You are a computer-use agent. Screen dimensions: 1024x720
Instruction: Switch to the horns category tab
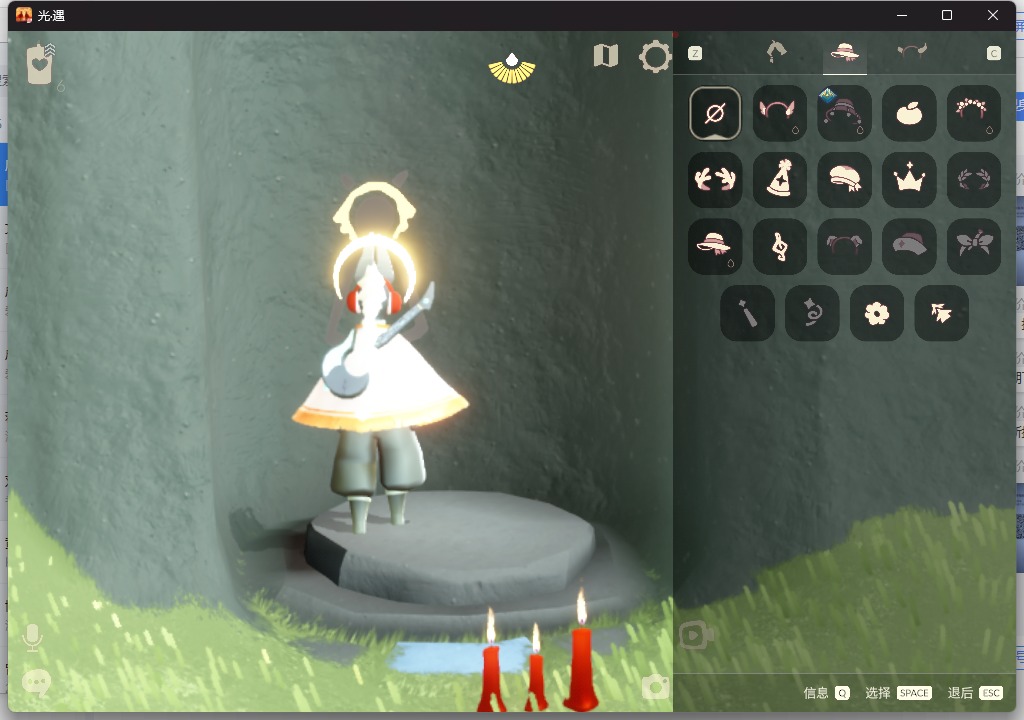coord(912,51)
